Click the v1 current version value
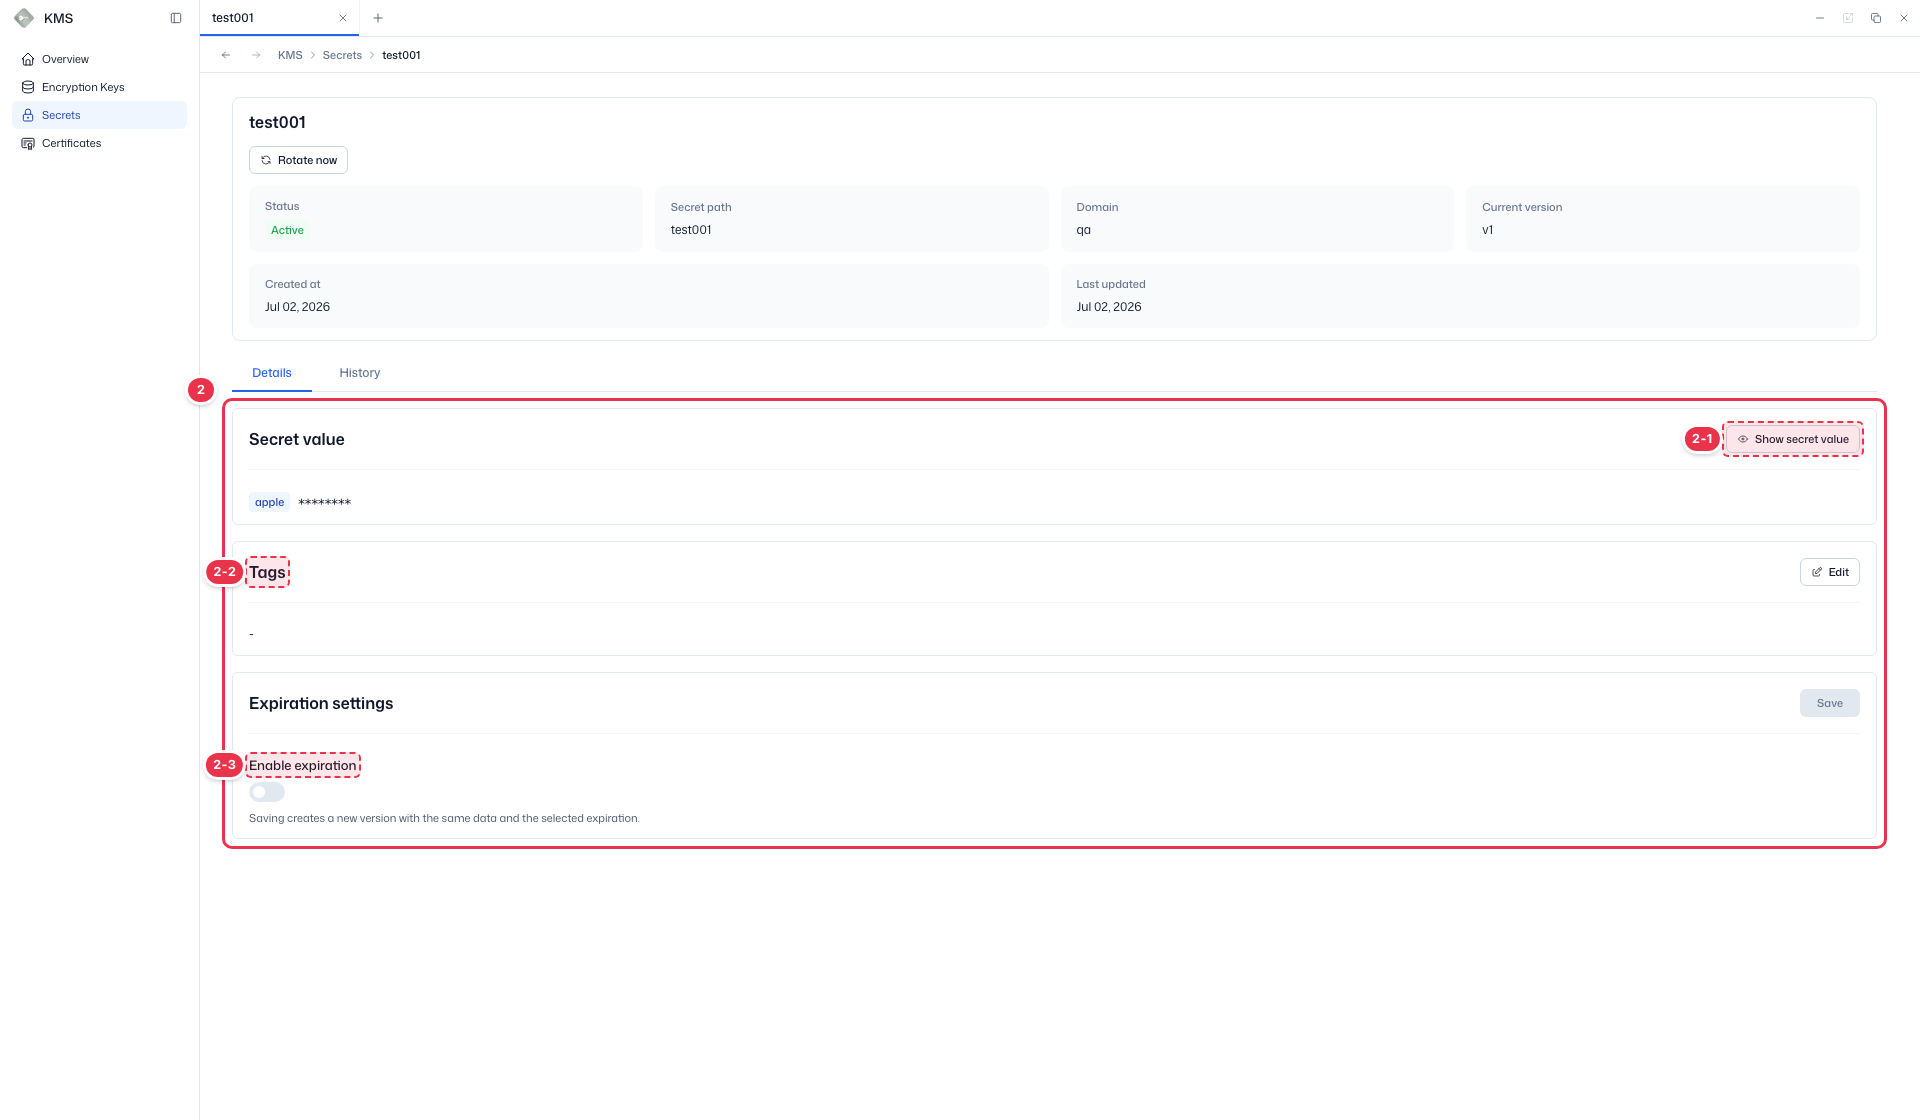This screenshot has height=1120, width=1920. click(1488, 230)
